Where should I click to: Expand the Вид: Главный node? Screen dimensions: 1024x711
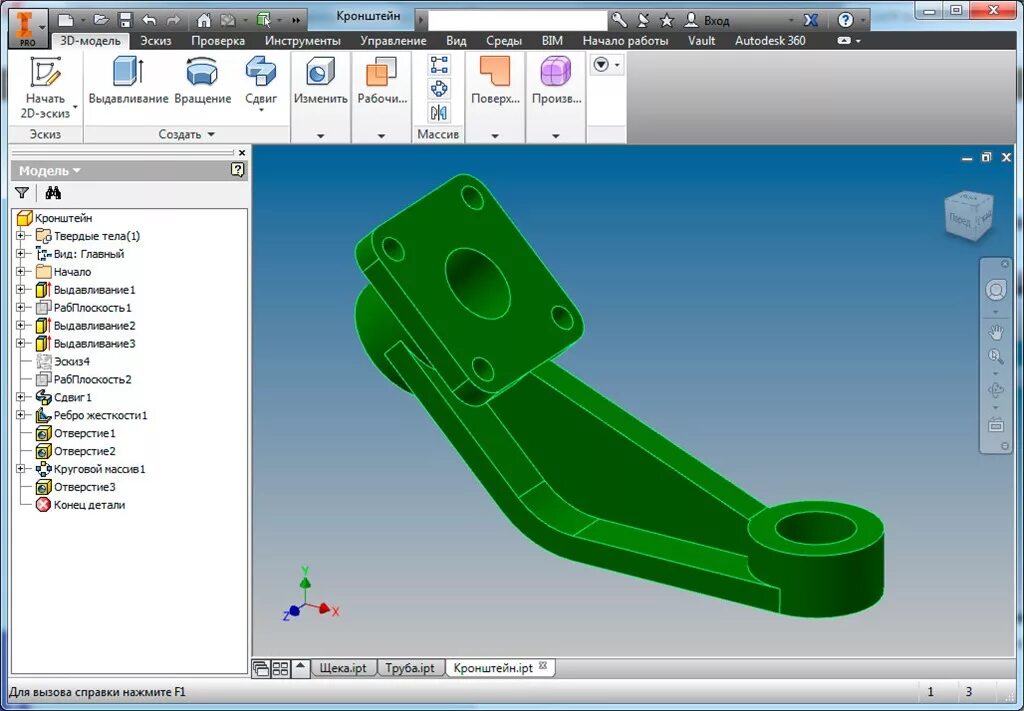(x=20, y=254)
